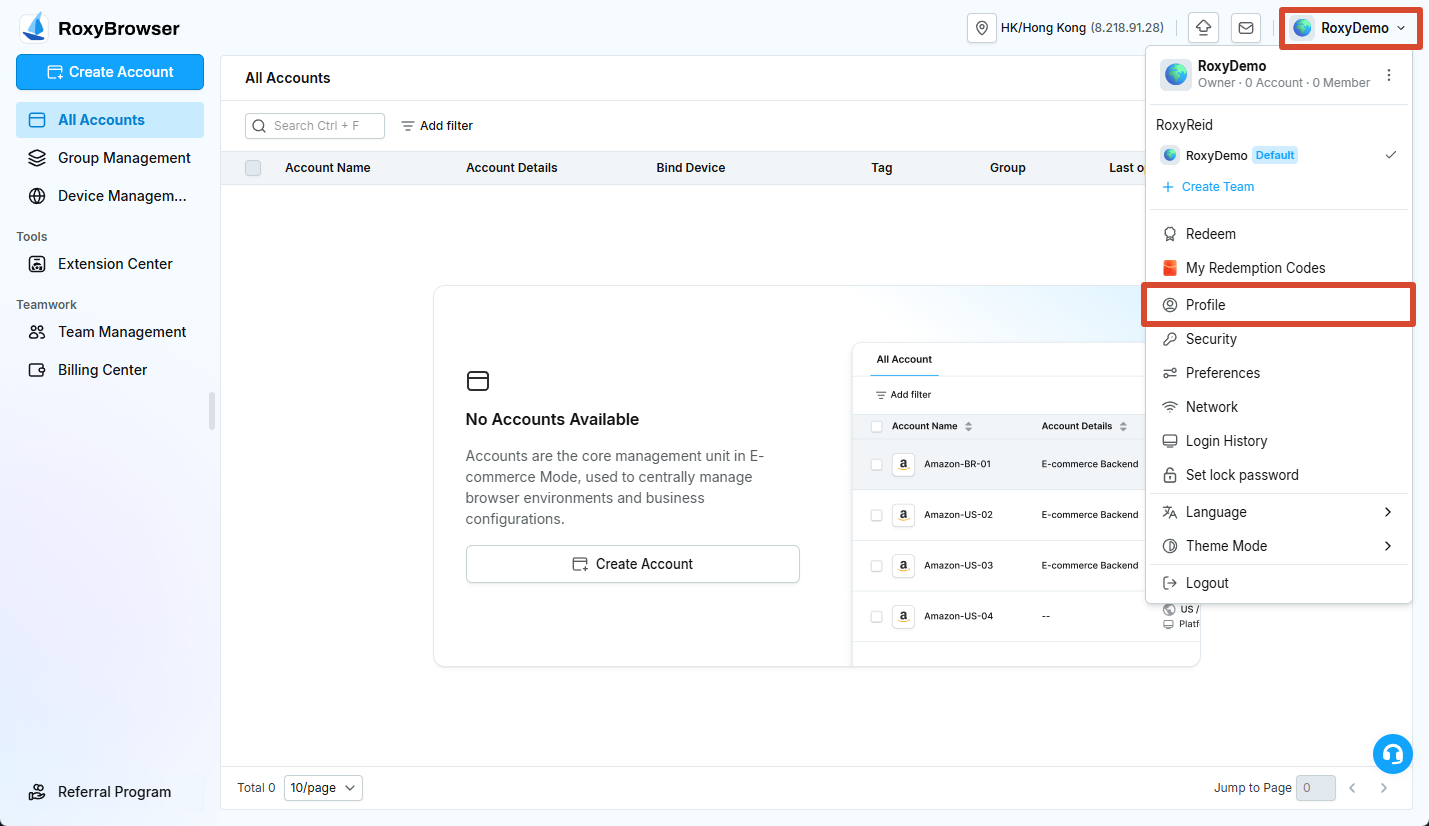Image resolution: width=1429 pixels, height=826 pixels.
Task: Open Group Management from the sidebar
Action: (x=110, y=158)
